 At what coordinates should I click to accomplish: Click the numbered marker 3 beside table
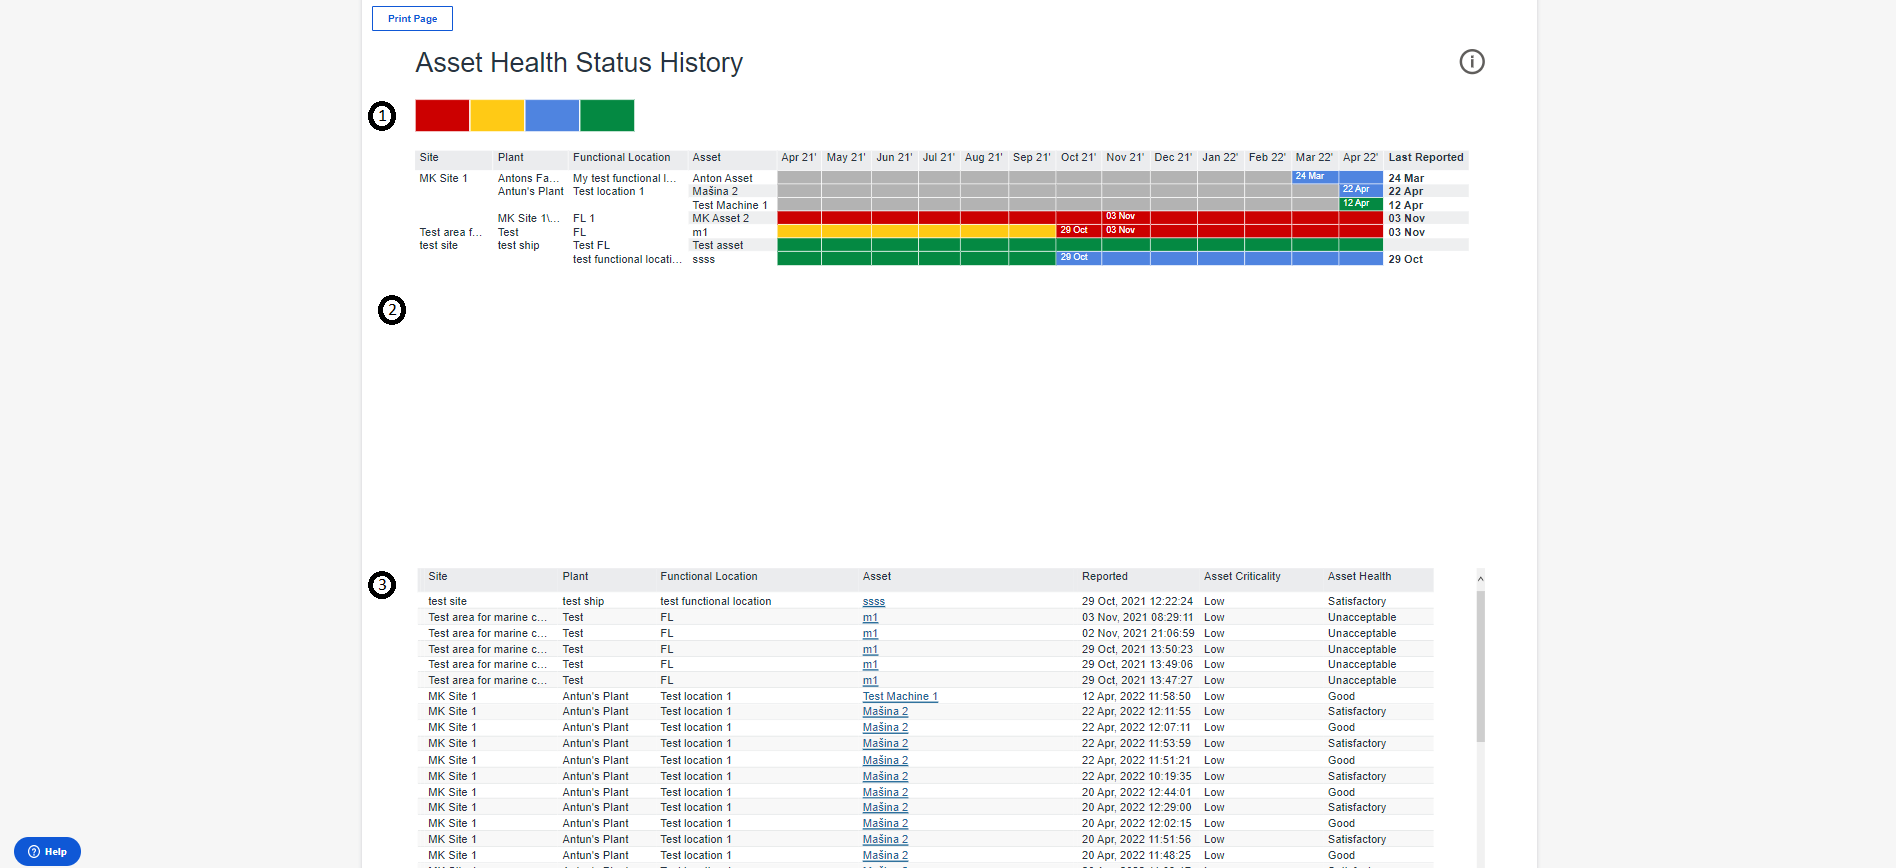tap(382, 585)
